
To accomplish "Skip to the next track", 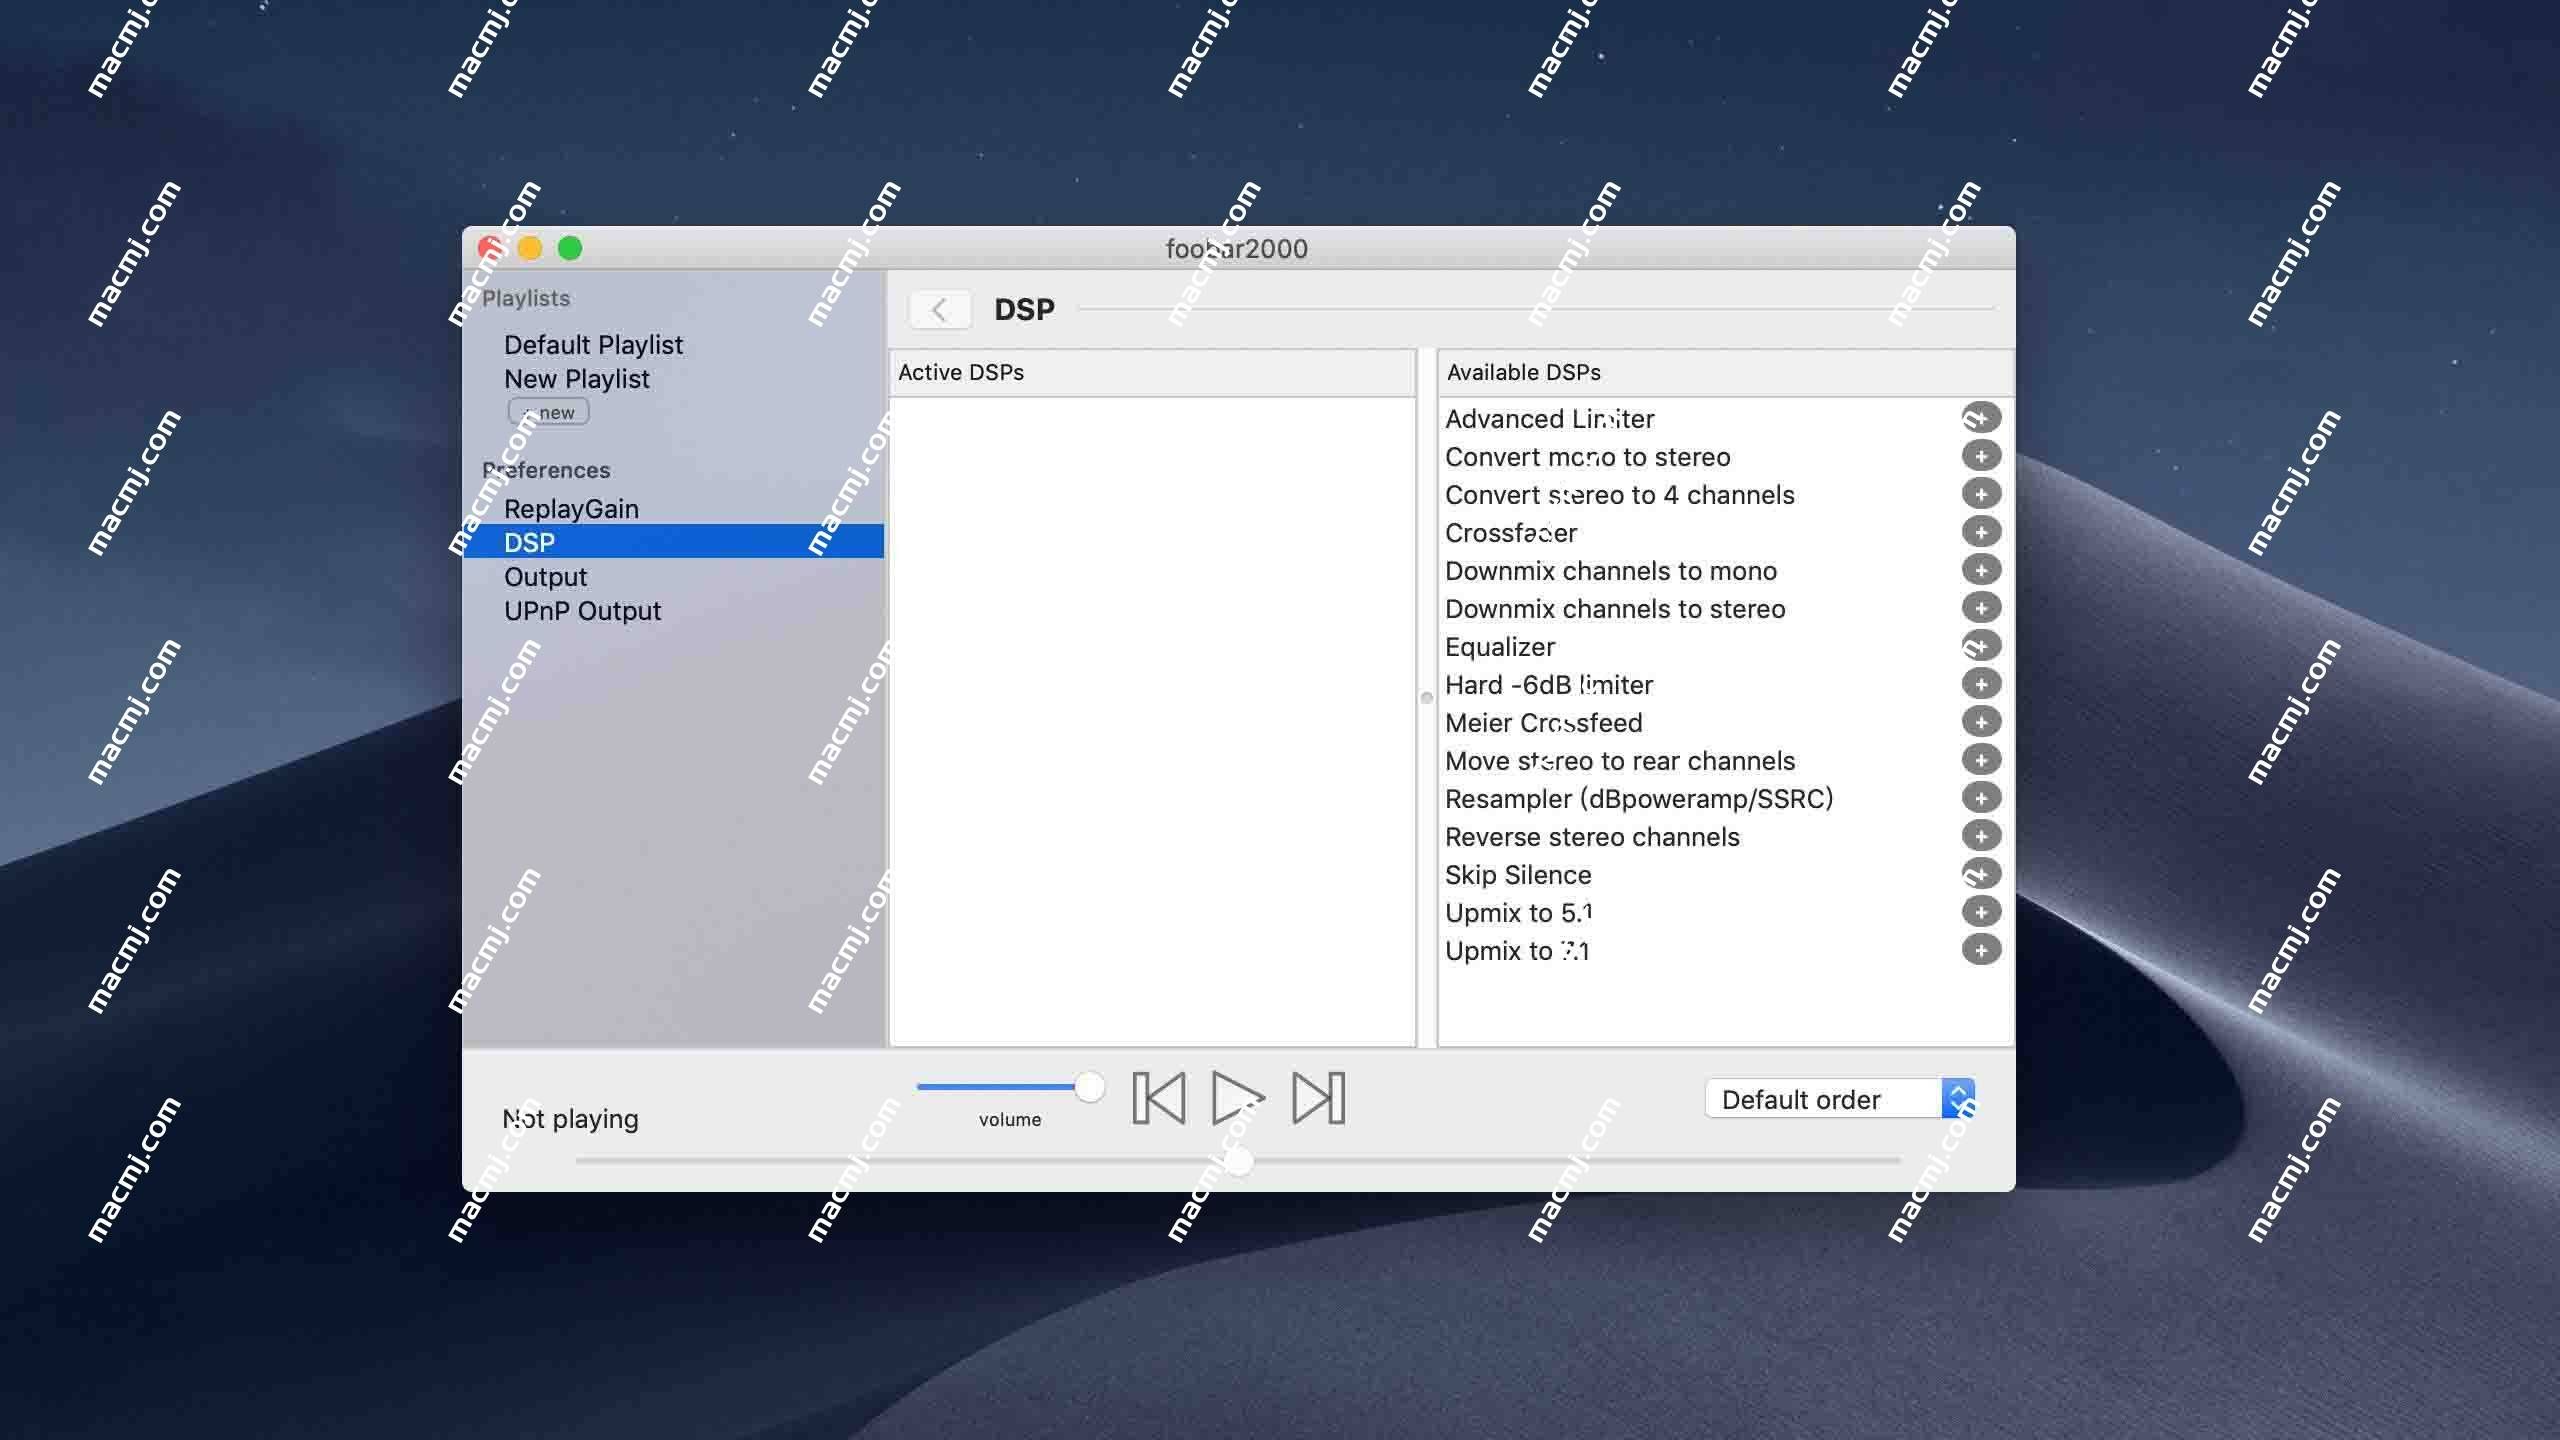I will coord(1318,1098).
